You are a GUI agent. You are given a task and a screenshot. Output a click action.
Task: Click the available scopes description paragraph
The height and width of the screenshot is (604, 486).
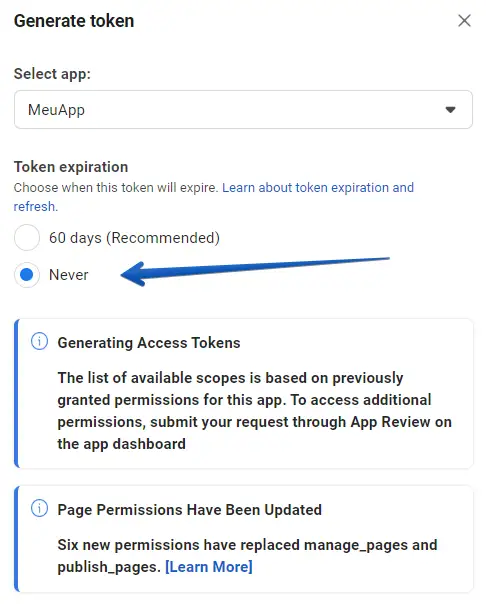(x=254, y=411)
